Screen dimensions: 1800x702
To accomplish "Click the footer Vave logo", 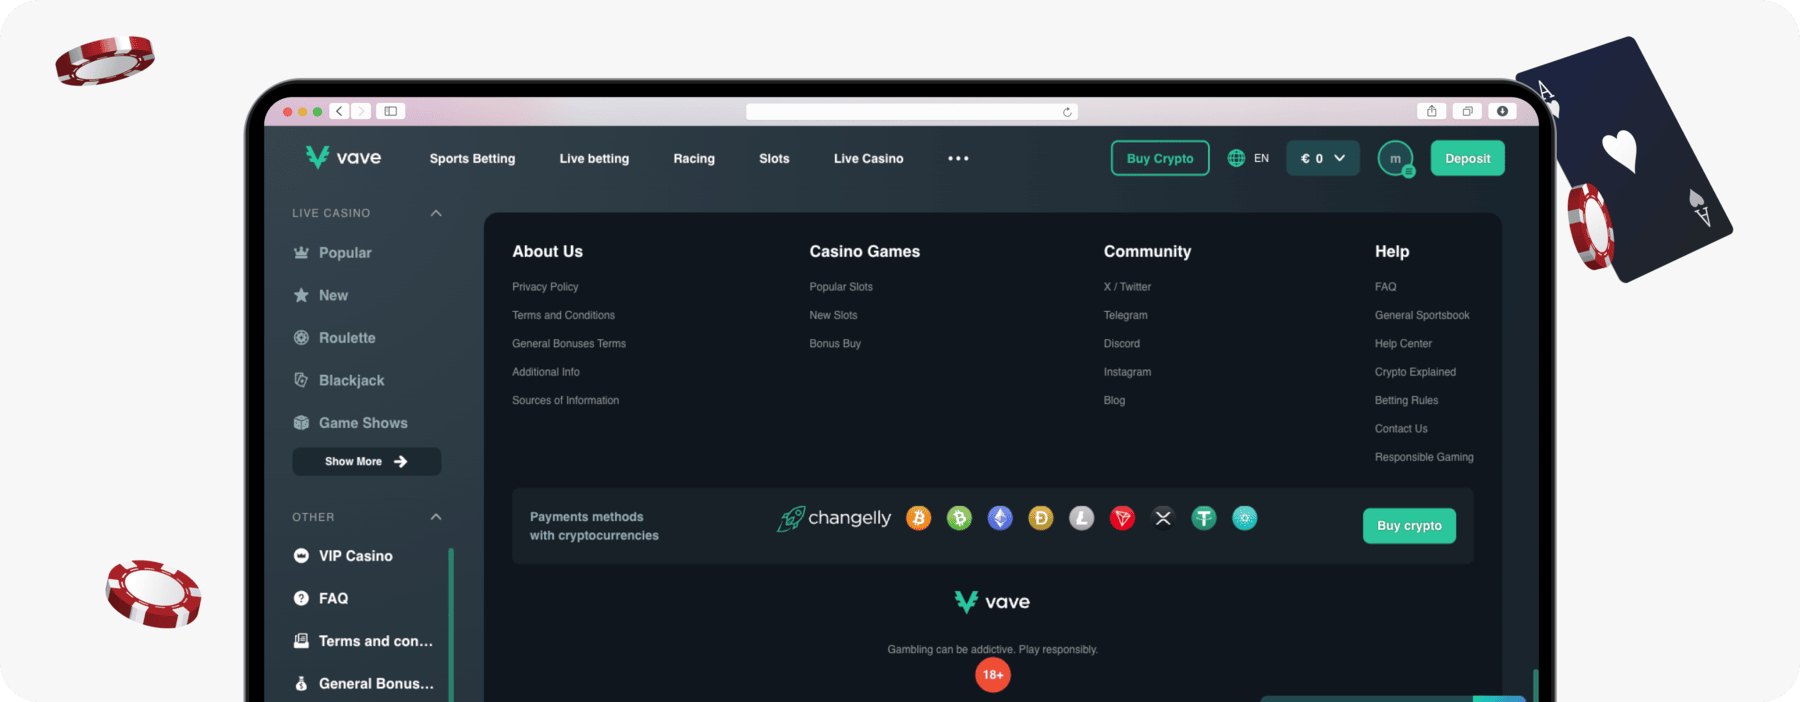I will (992, 602).
